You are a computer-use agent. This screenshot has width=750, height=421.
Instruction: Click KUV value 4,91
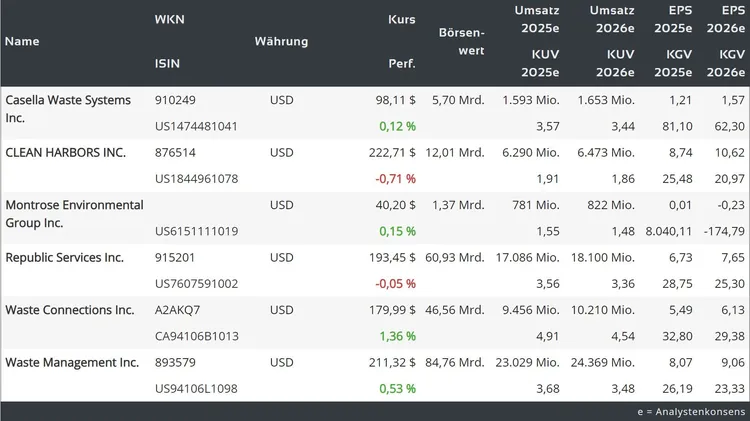tap(548, 336)
